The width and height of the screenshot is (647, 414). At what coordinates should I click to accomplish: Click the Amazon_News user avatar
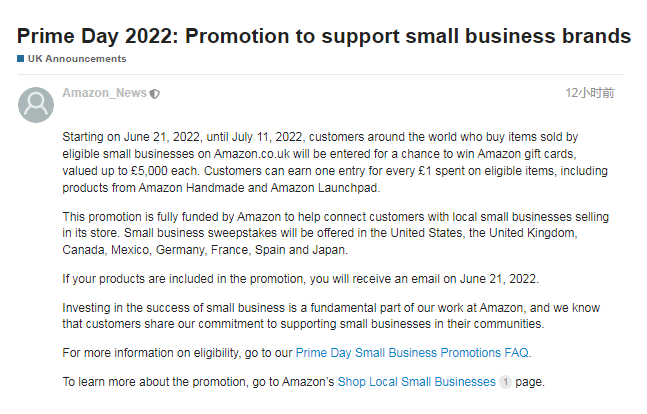click(37, 105)
